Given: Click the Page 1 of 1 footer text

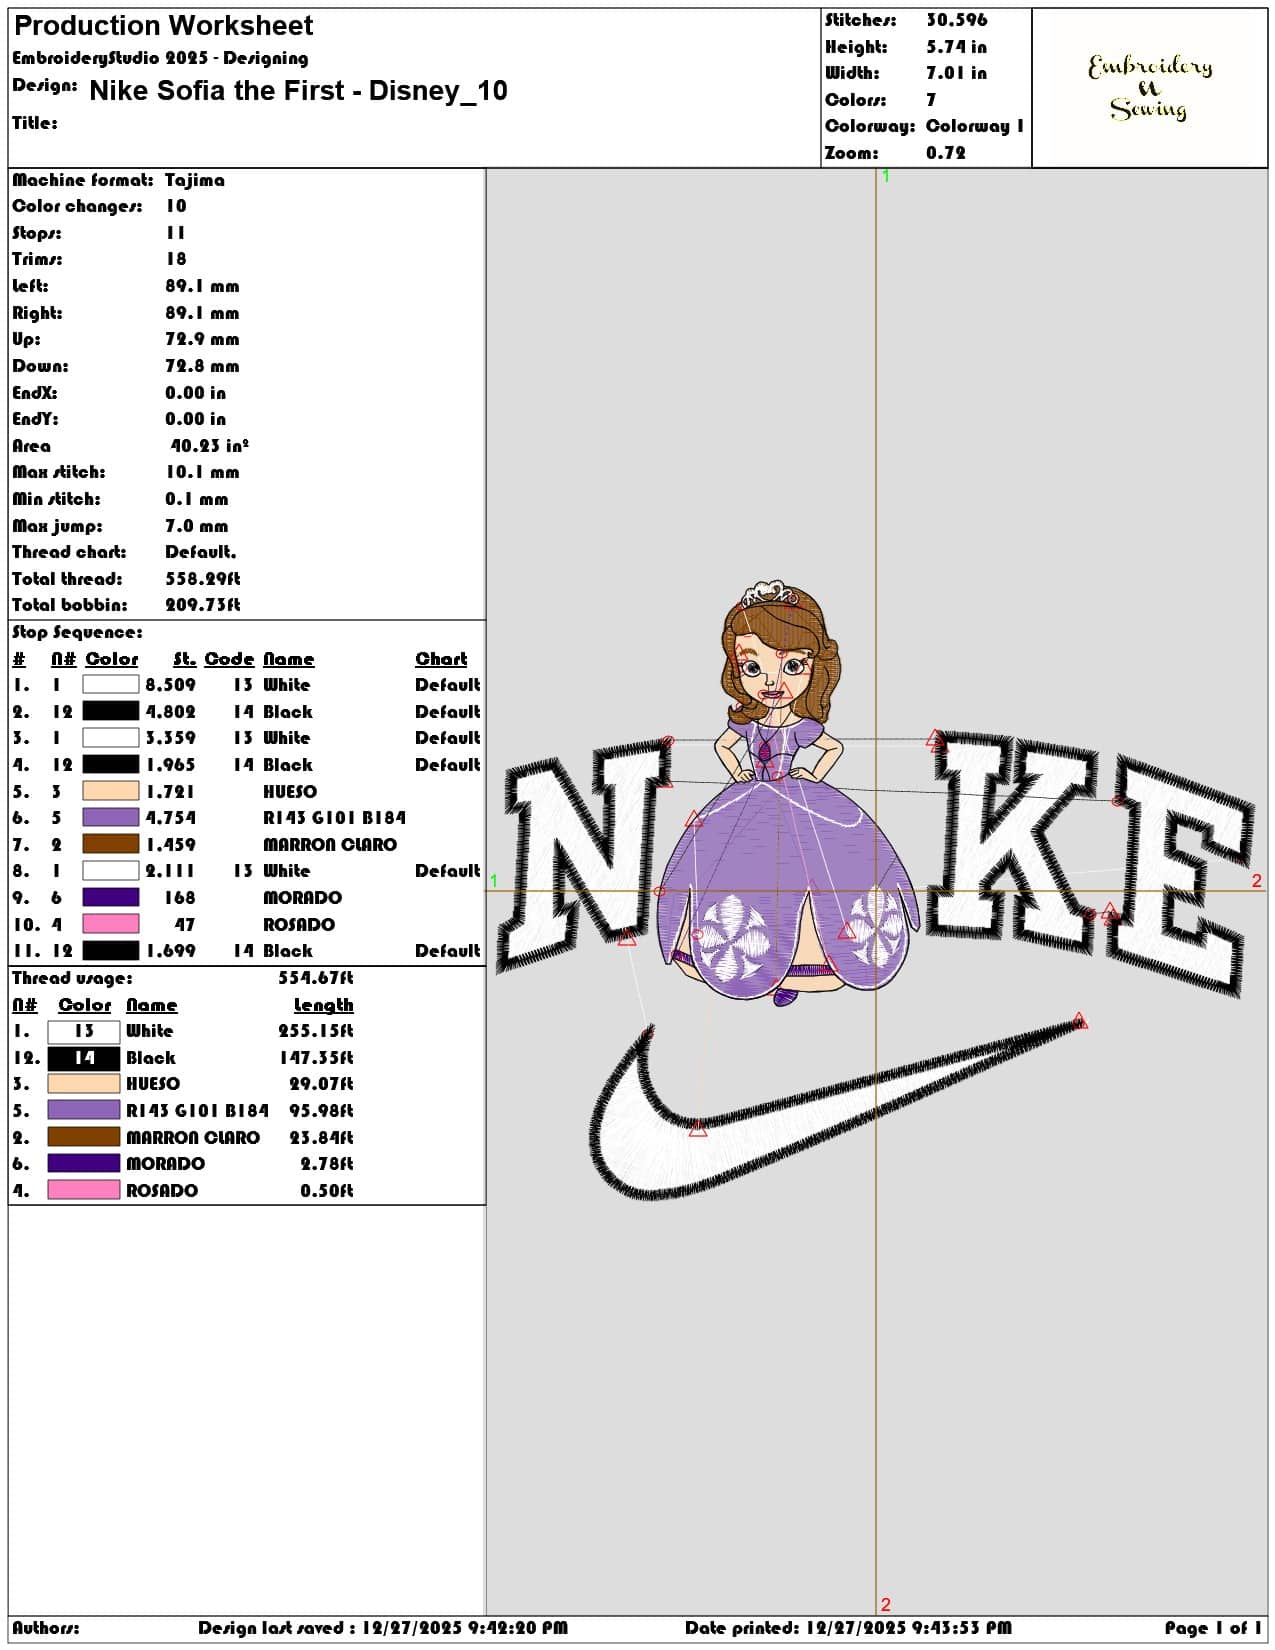Looking at the screenshot, I should pyautogui.click(x=1213, y=1628).
